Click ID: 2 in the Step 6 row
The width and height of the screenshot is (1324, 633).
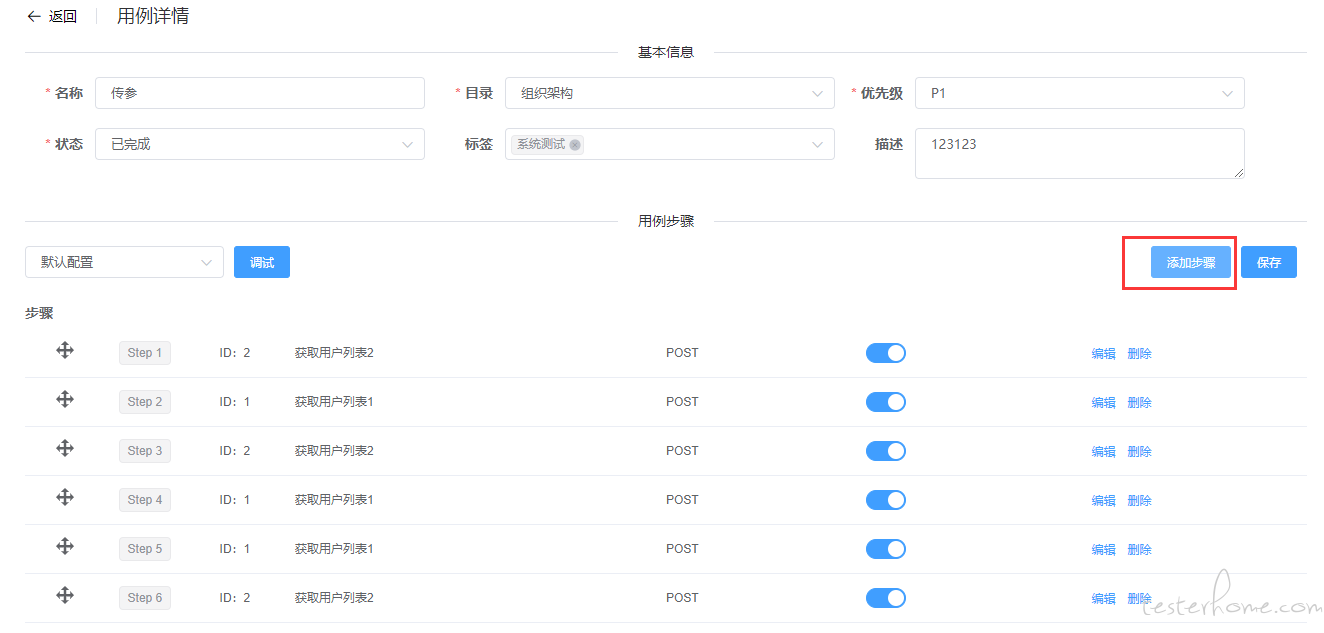pos(235,598)
